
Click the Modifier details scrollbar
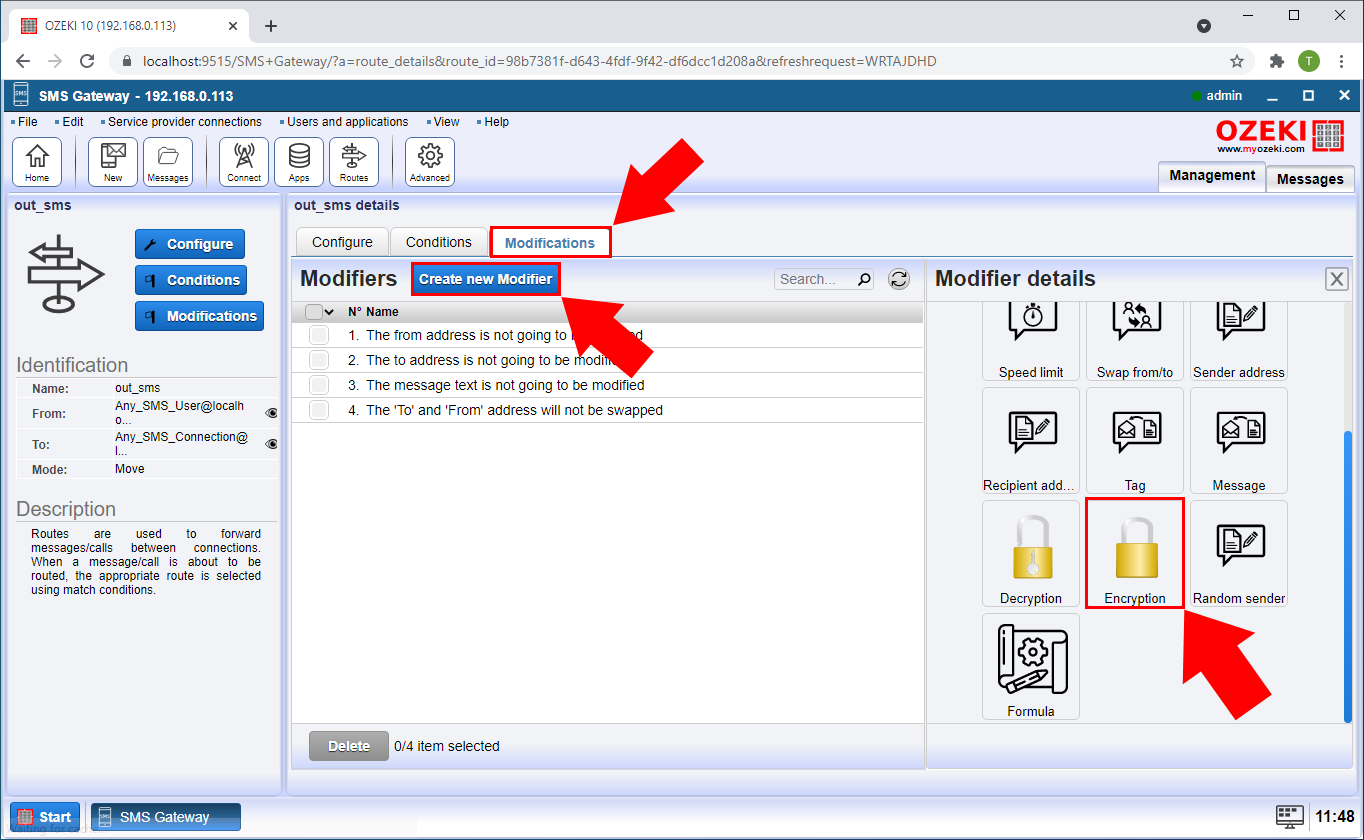[x=1347, y=575]
